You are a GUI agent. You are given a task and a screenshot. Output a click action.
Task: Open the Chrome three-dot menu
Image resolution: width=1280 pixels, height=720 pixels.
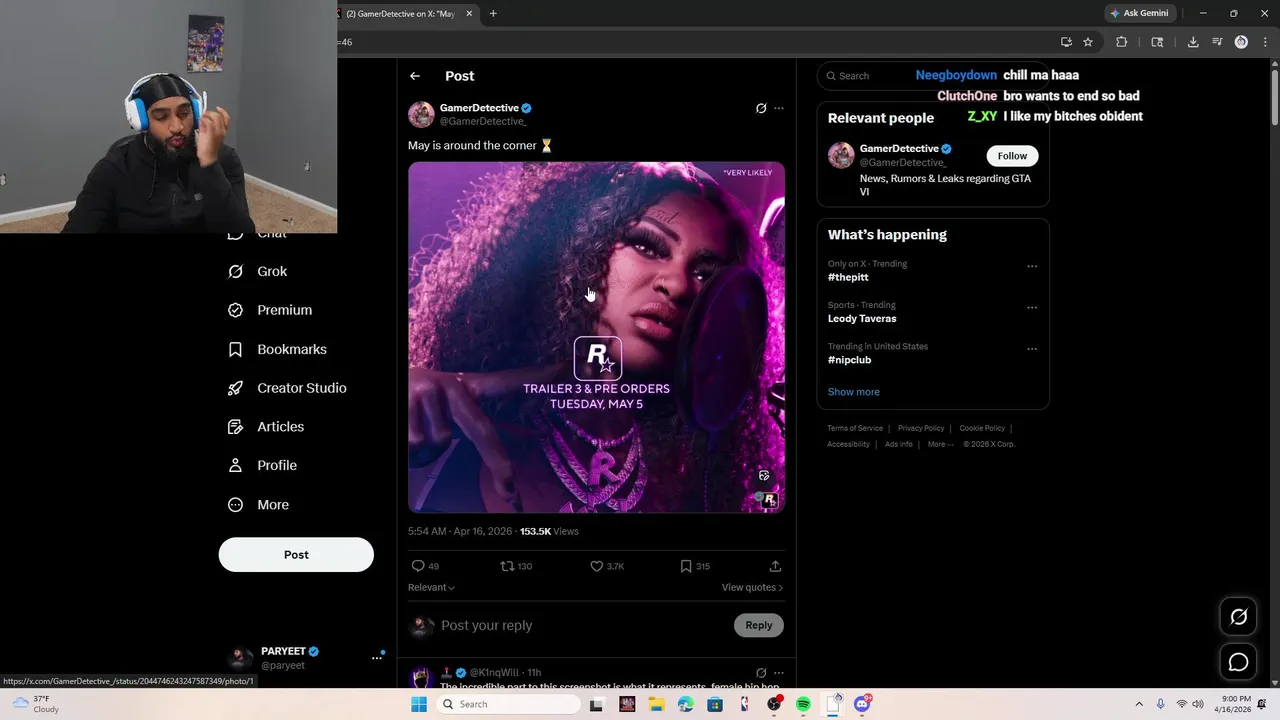point(1263,42)
